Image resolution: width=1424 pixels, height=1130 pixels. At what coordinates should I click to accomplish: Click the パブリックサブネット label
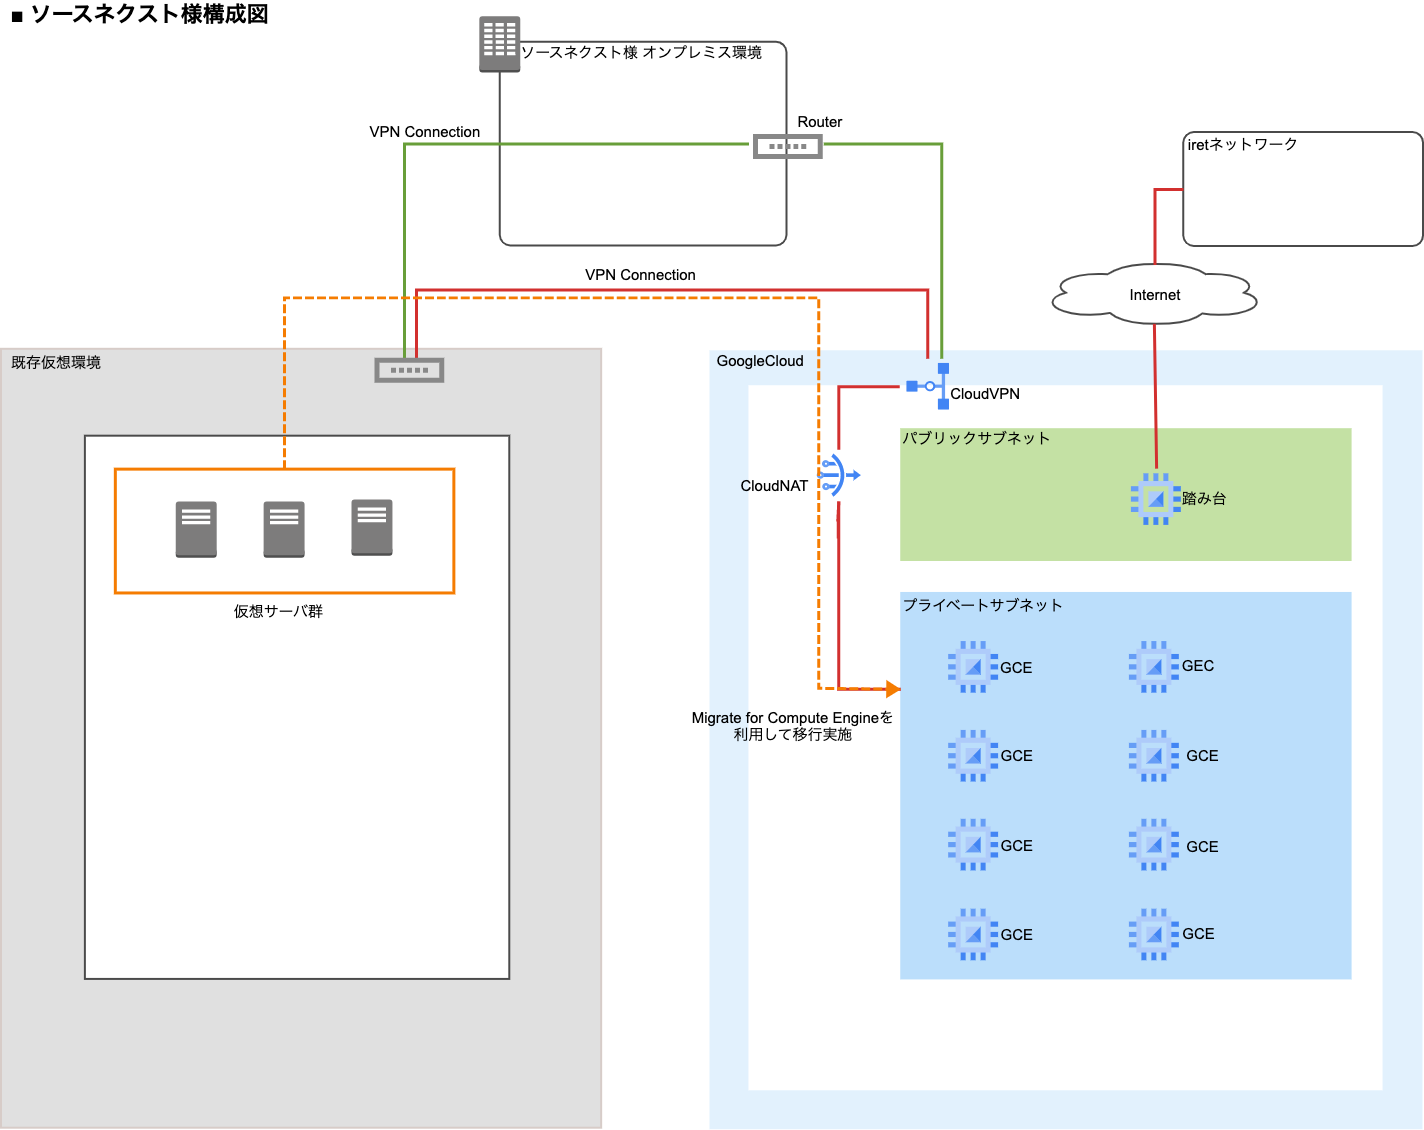point(976,438)
